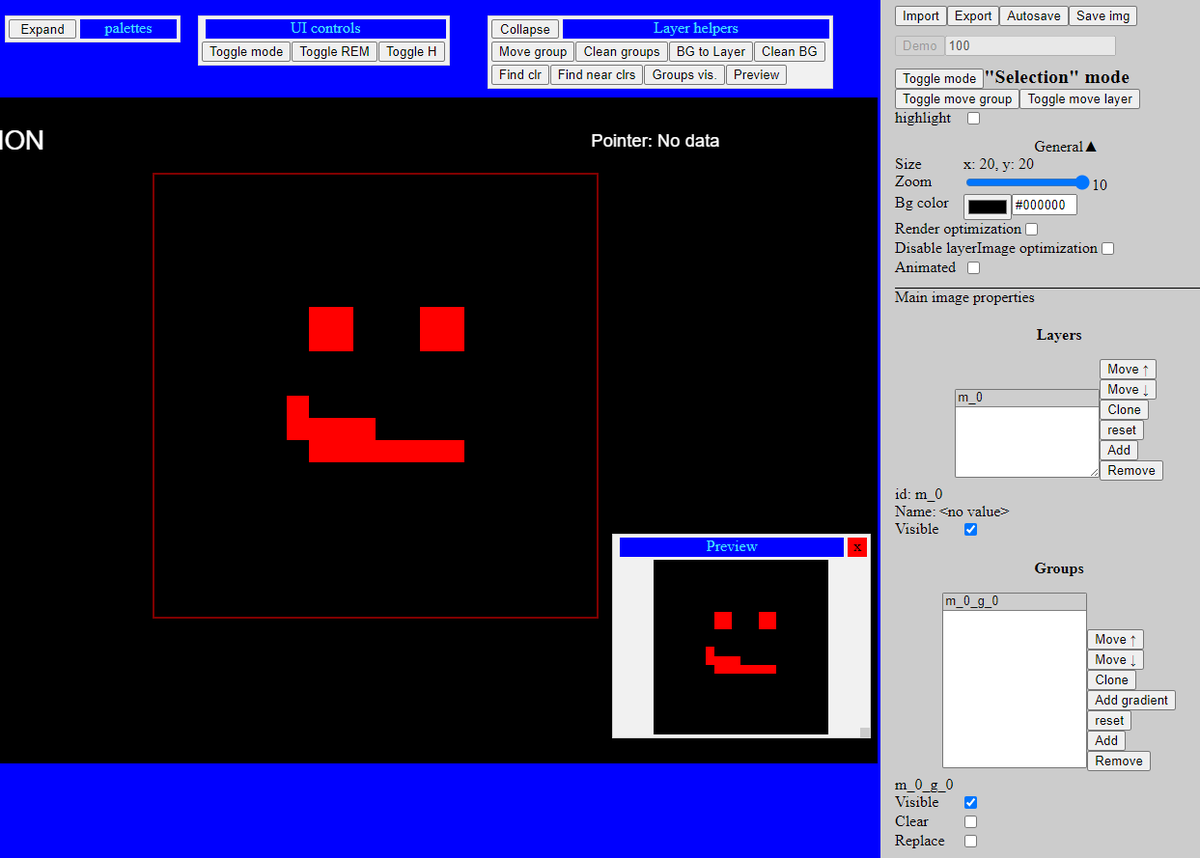Click Add gradient button
This screenshot has height=858, width=1200.
click(x=1131, y=700)
